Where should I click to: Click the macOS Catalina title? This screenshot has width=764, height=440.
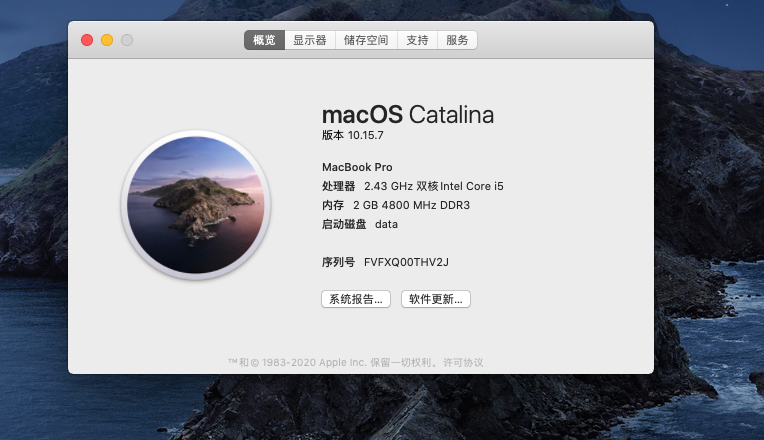408,115
